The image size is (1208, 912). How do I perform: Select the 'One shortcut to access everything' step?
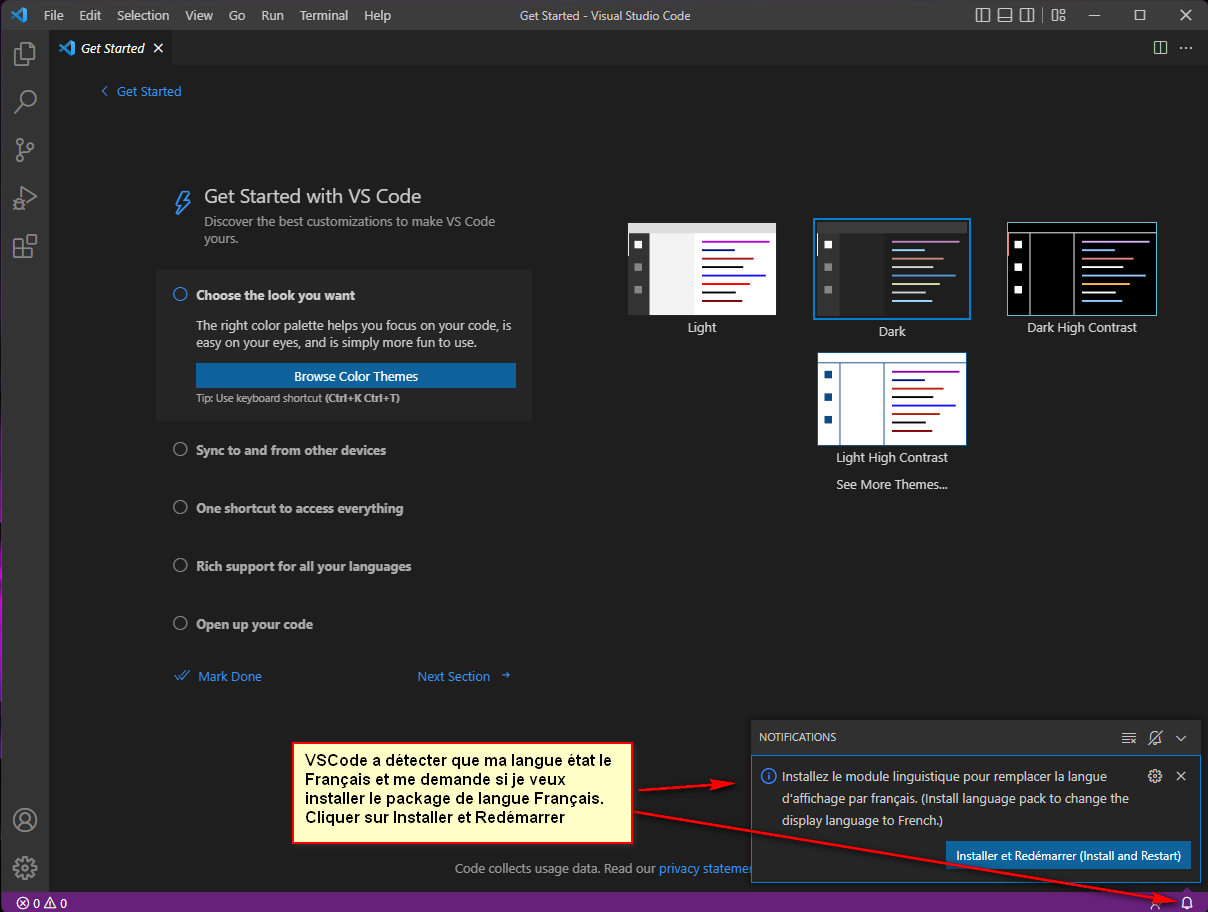click(x=299, y=508)
